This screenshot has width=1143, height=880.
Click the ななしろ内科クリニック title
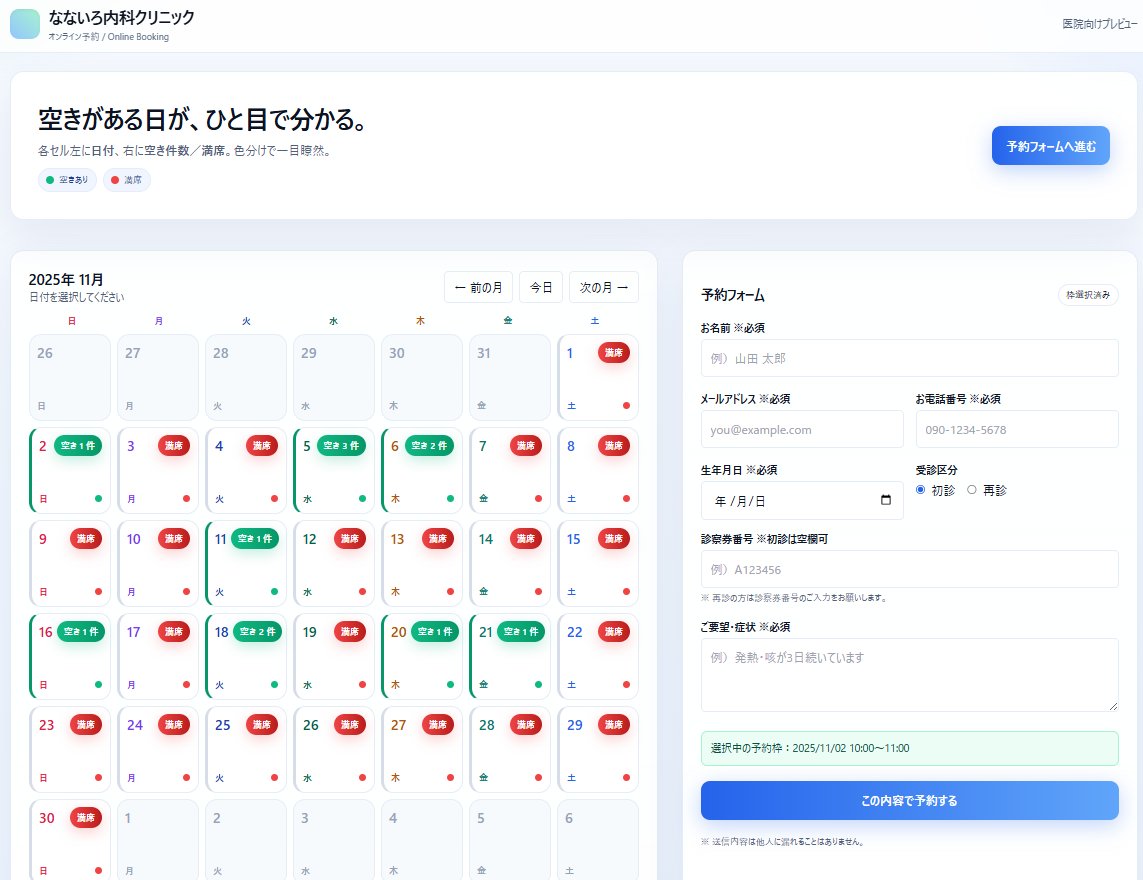coord(122,17)
